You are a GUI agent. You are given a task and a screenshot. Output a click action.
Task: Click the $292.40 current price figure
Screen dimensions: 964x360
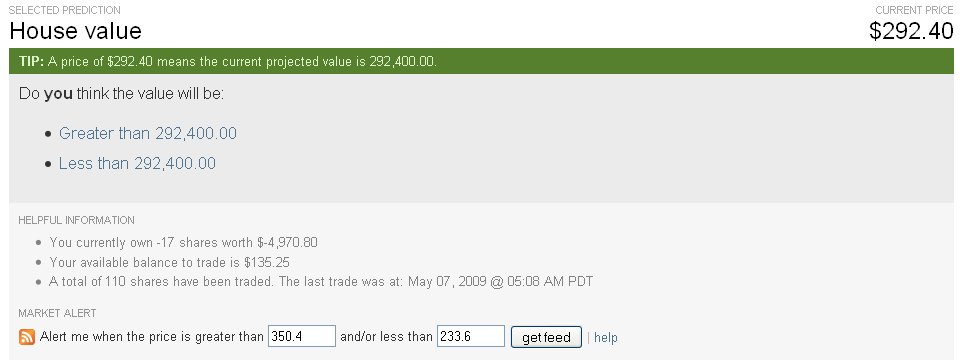(x=911, y=31)
